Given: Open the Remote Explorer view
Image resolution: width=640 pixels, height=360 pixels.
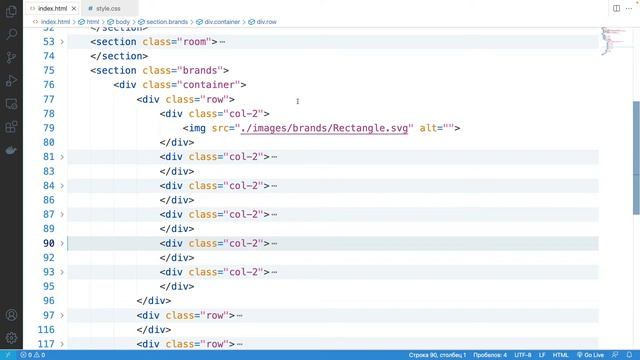Looking at the screenshot, I should coord(11,104).
